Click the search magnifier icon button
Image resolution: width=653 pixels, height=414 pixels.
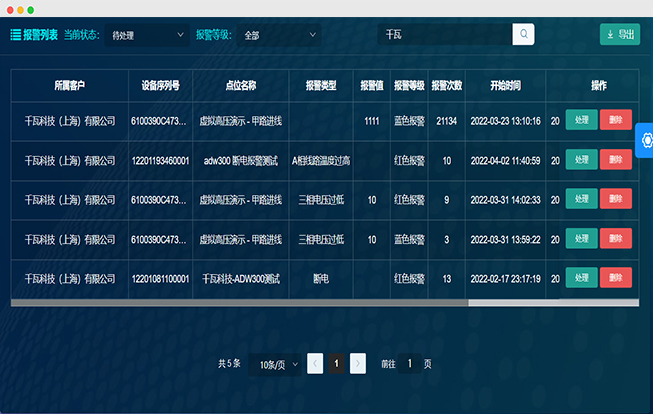coord(523,35)
